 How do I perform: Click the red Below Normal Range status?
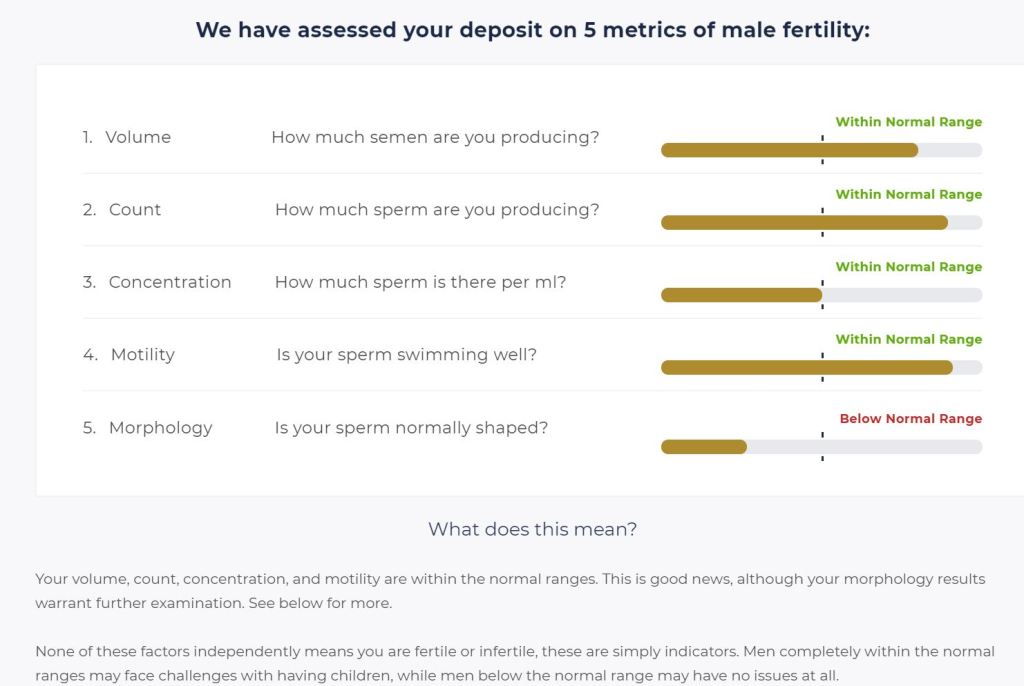click(910, 419)
